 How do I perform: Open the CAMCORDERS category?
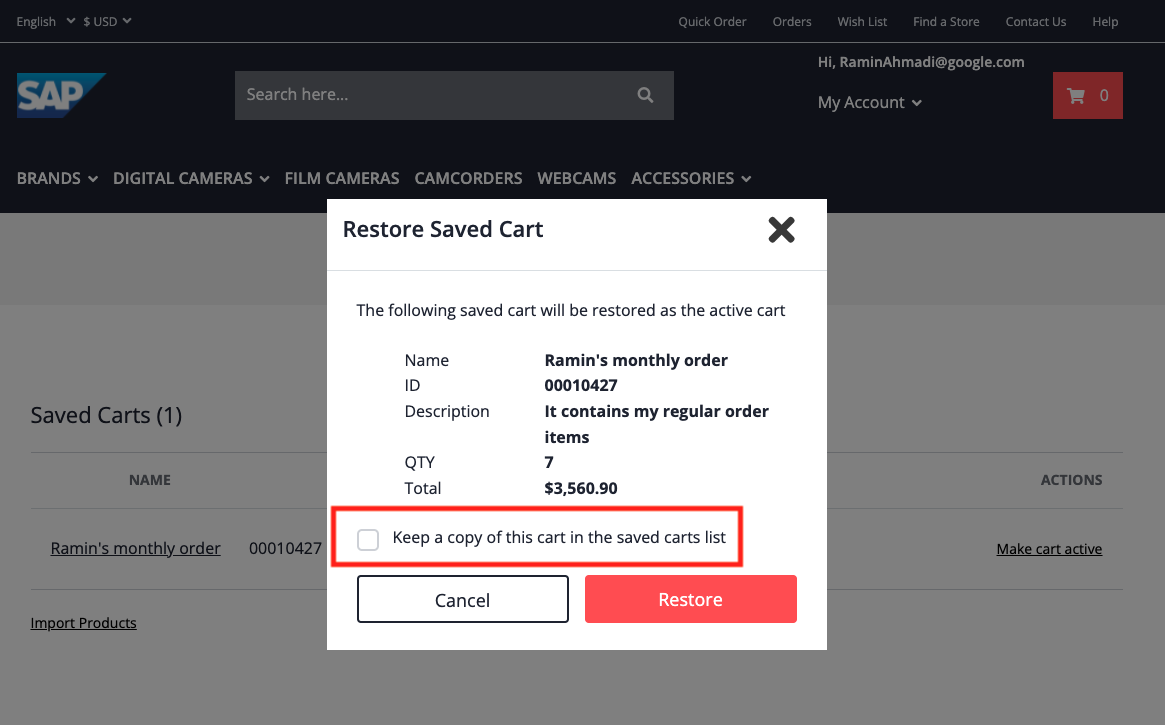tap(468, 178)
